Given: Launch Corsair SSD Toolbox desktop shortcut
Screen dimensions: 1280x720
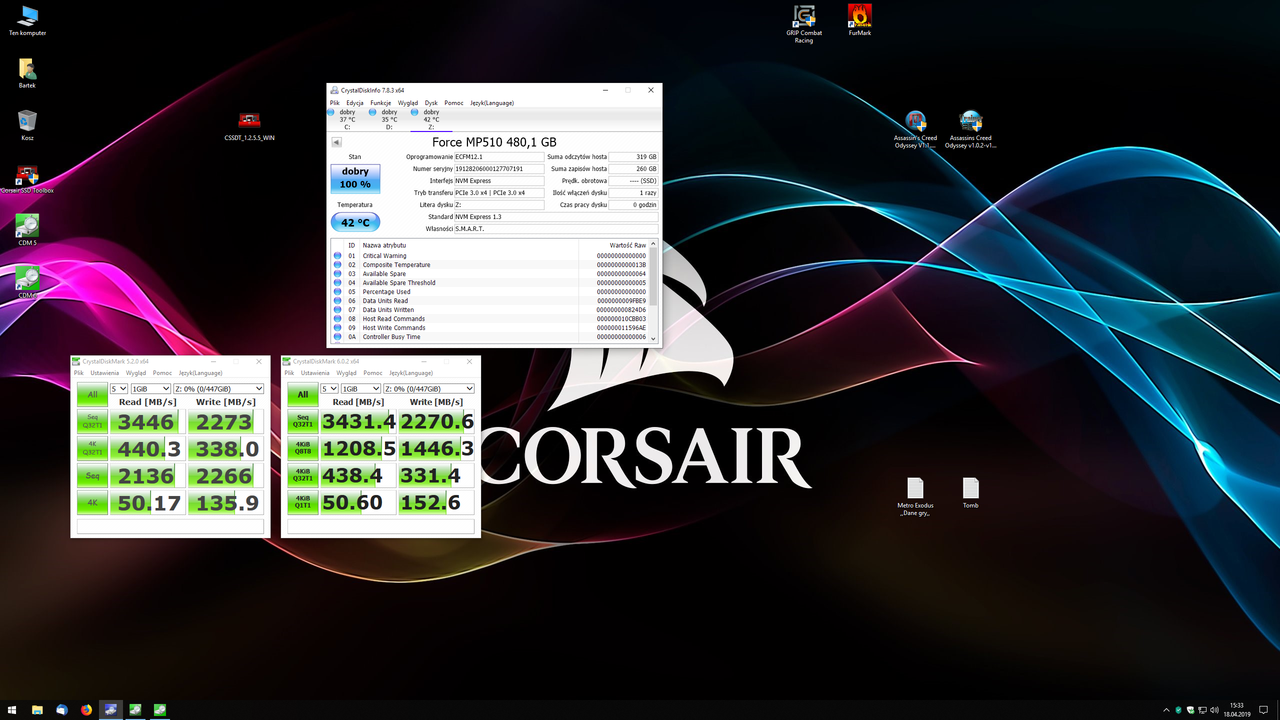Looking at the screenshot, I should click(x=27, y=178).
